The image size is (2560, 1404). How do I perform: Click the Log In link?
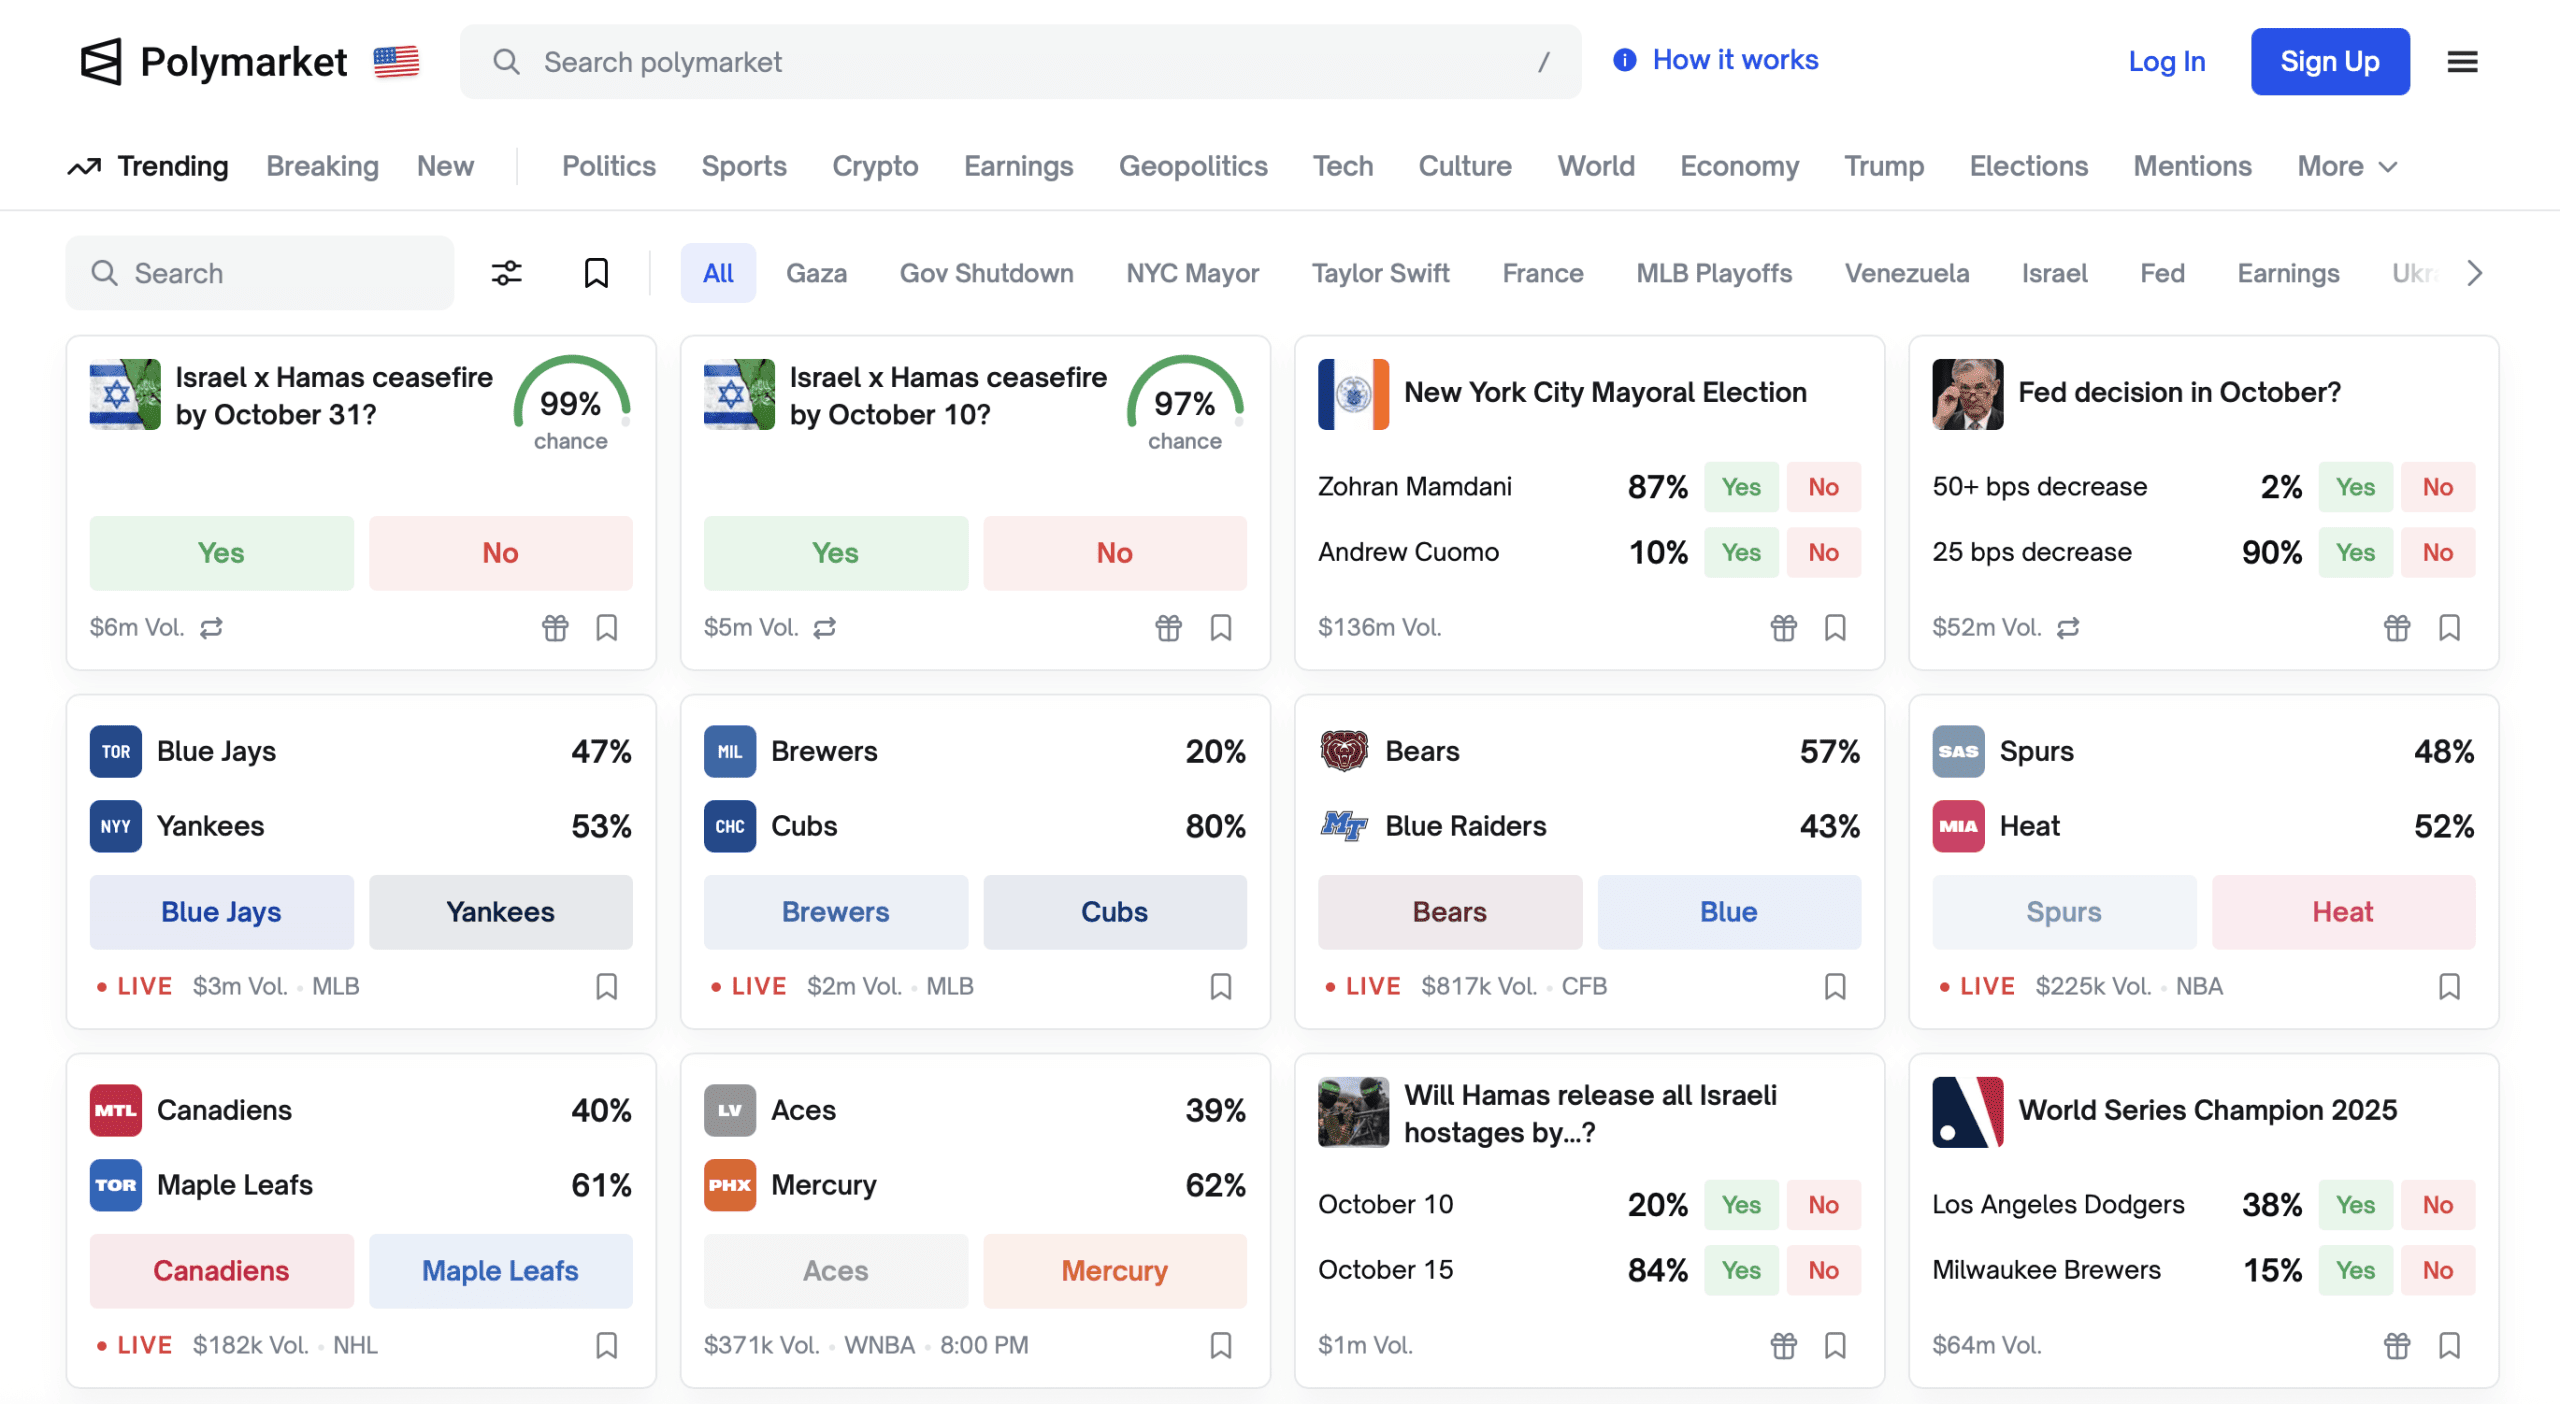point(2166,62)
